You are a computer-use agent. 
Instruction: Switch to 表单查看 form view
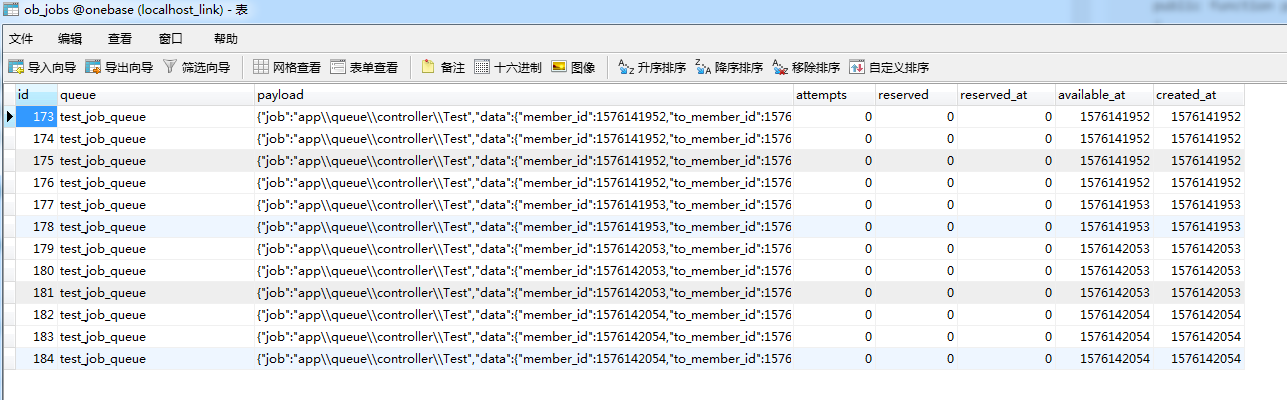(x=364, y=68)
